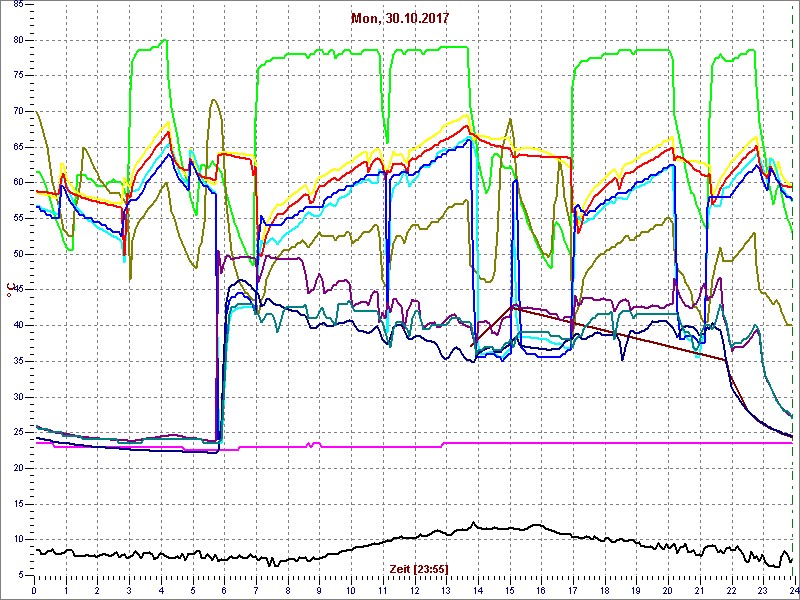
Task: Click hour 14 on the time axis
Action: (478, 589)
